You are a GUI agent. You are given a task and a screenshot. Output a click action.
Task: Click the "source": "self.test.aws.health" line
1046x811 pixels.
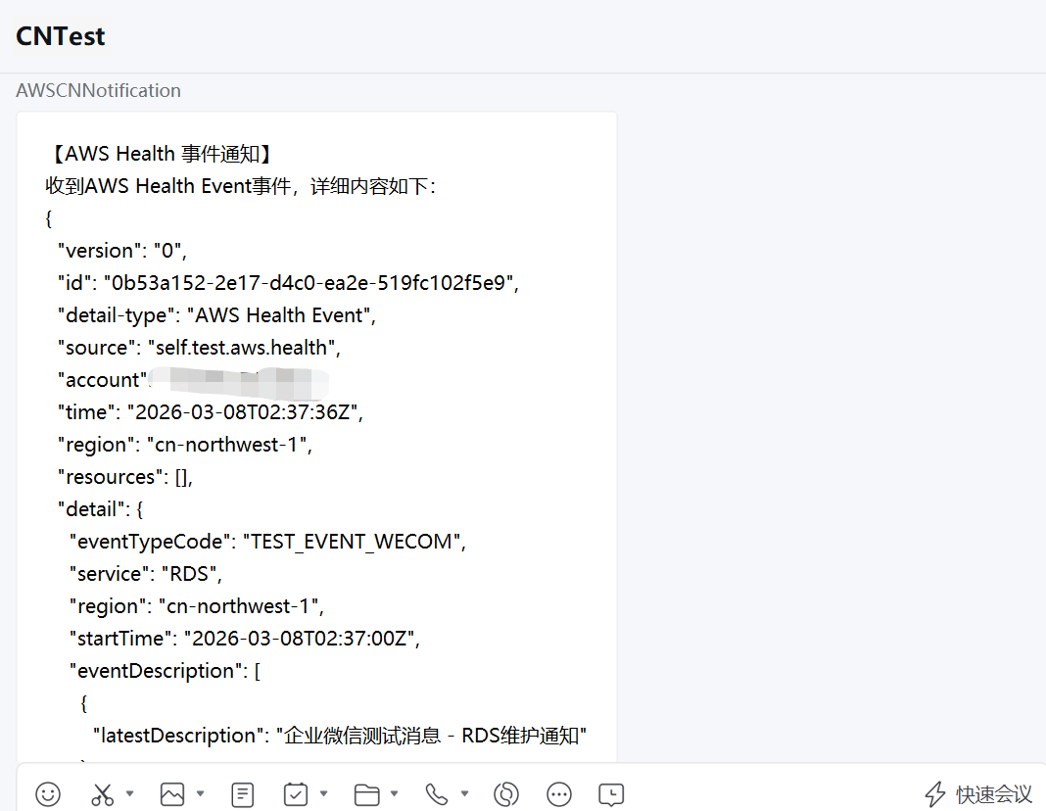199,347
